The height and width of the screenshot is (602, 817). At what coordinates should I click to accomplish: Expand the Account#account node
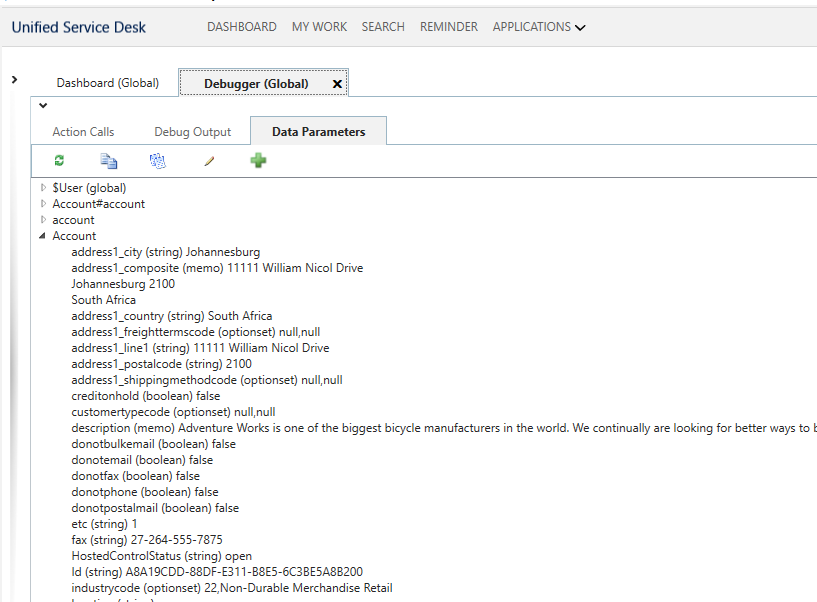coord(41,203)
